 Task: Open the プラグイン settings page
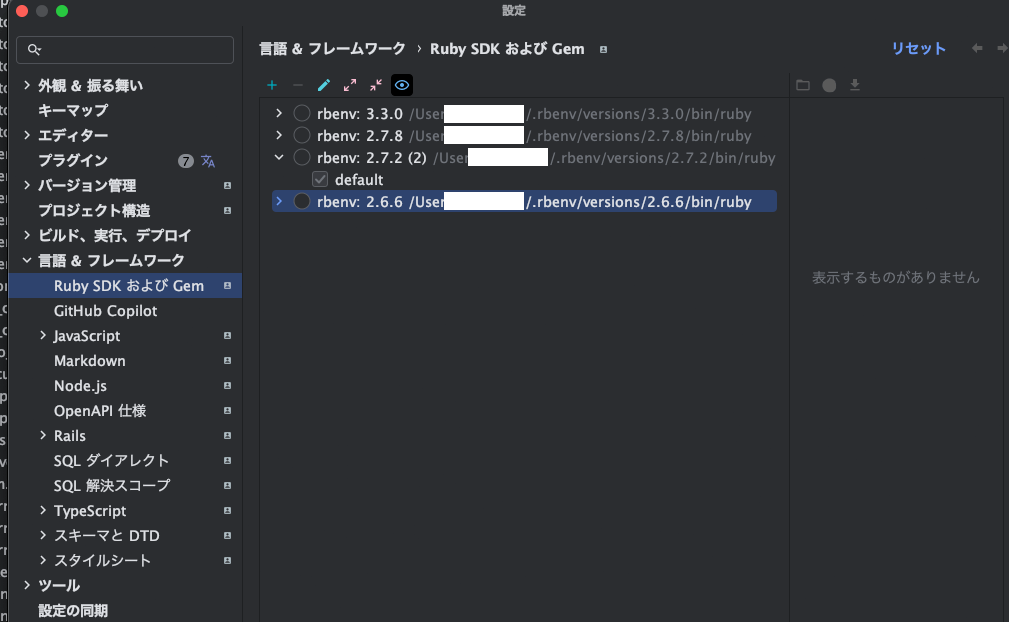[73, 161]
